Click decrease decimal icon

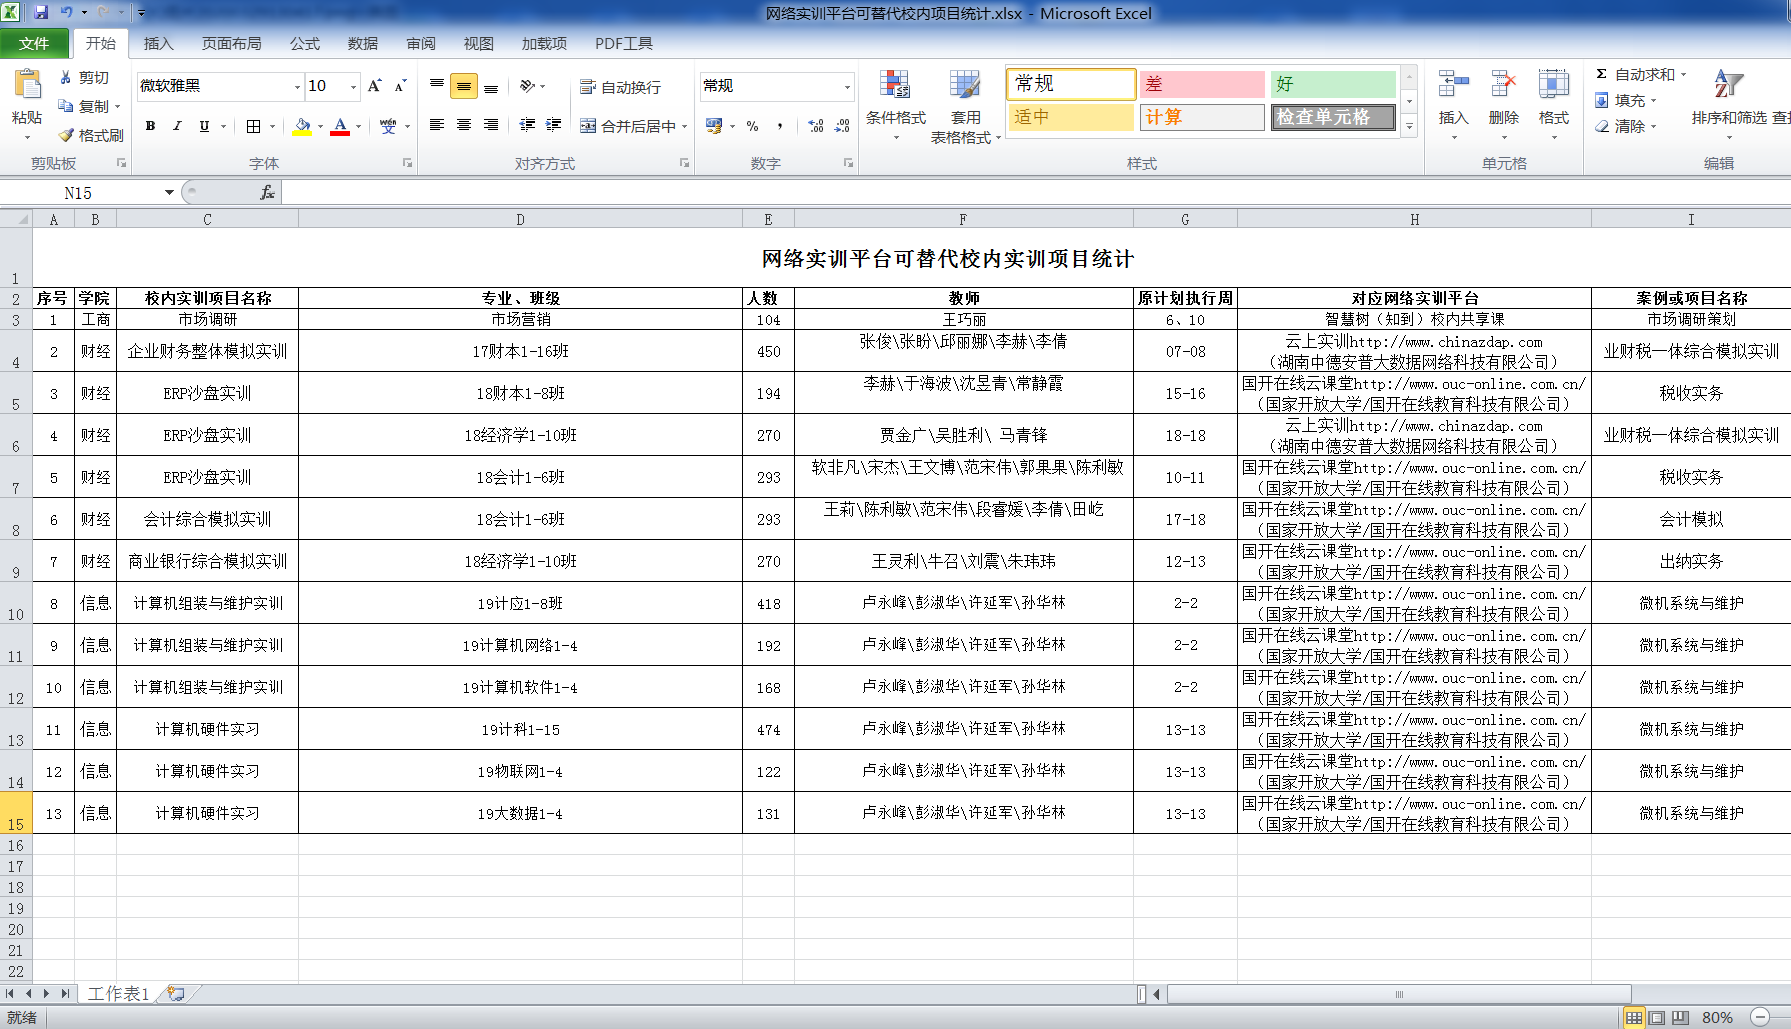842,126
